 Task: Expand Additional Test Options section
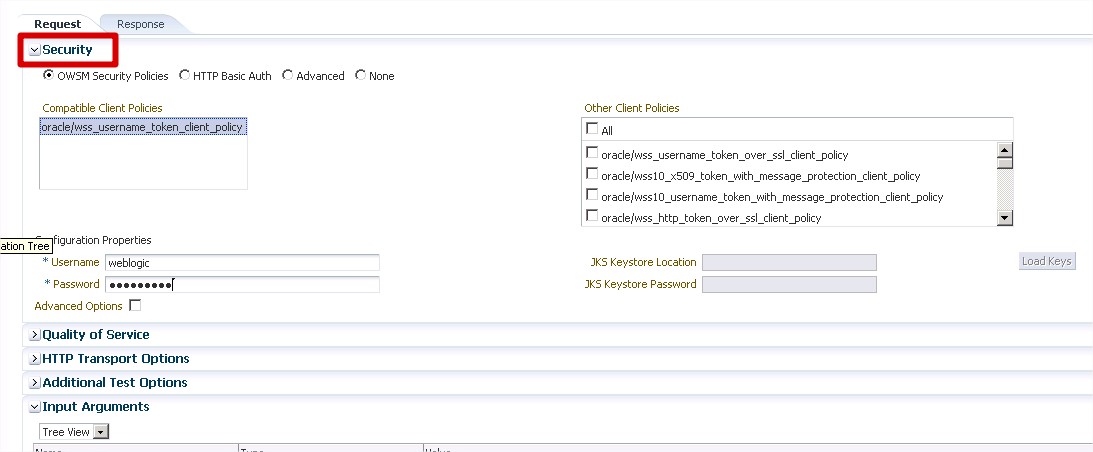(x=35, y=383)
